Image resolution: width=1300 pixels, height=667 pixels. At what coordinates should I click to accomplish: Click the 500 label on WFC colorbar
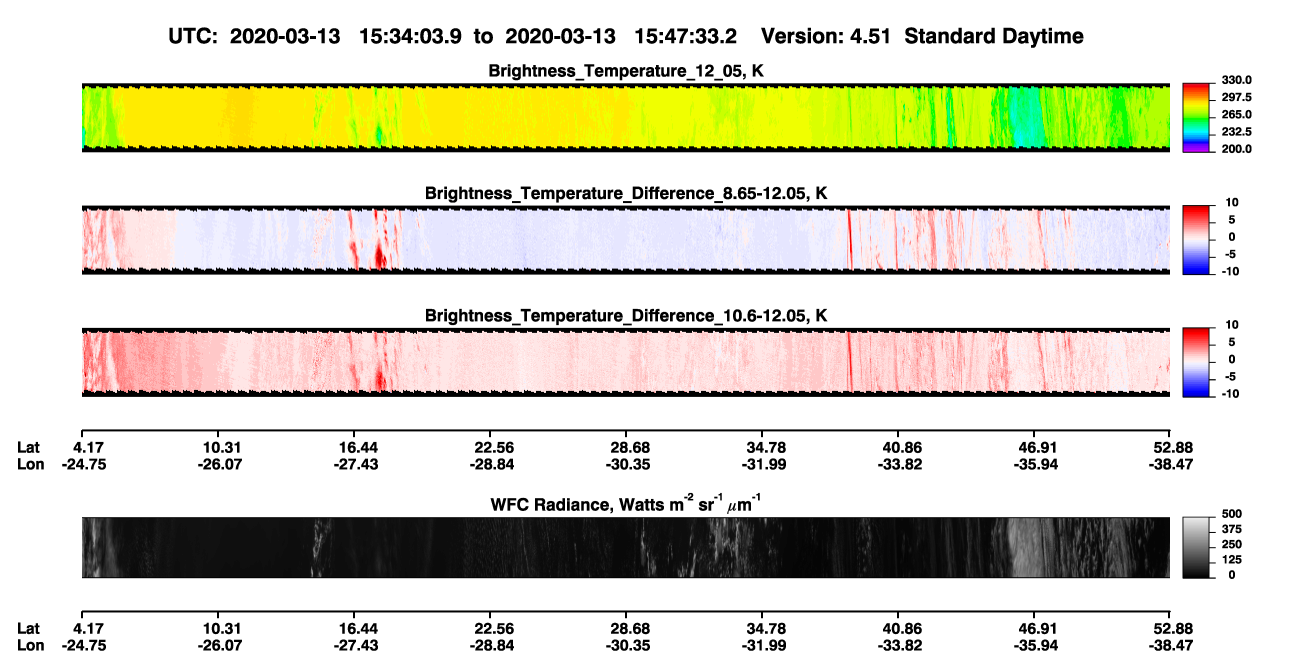1231,514
